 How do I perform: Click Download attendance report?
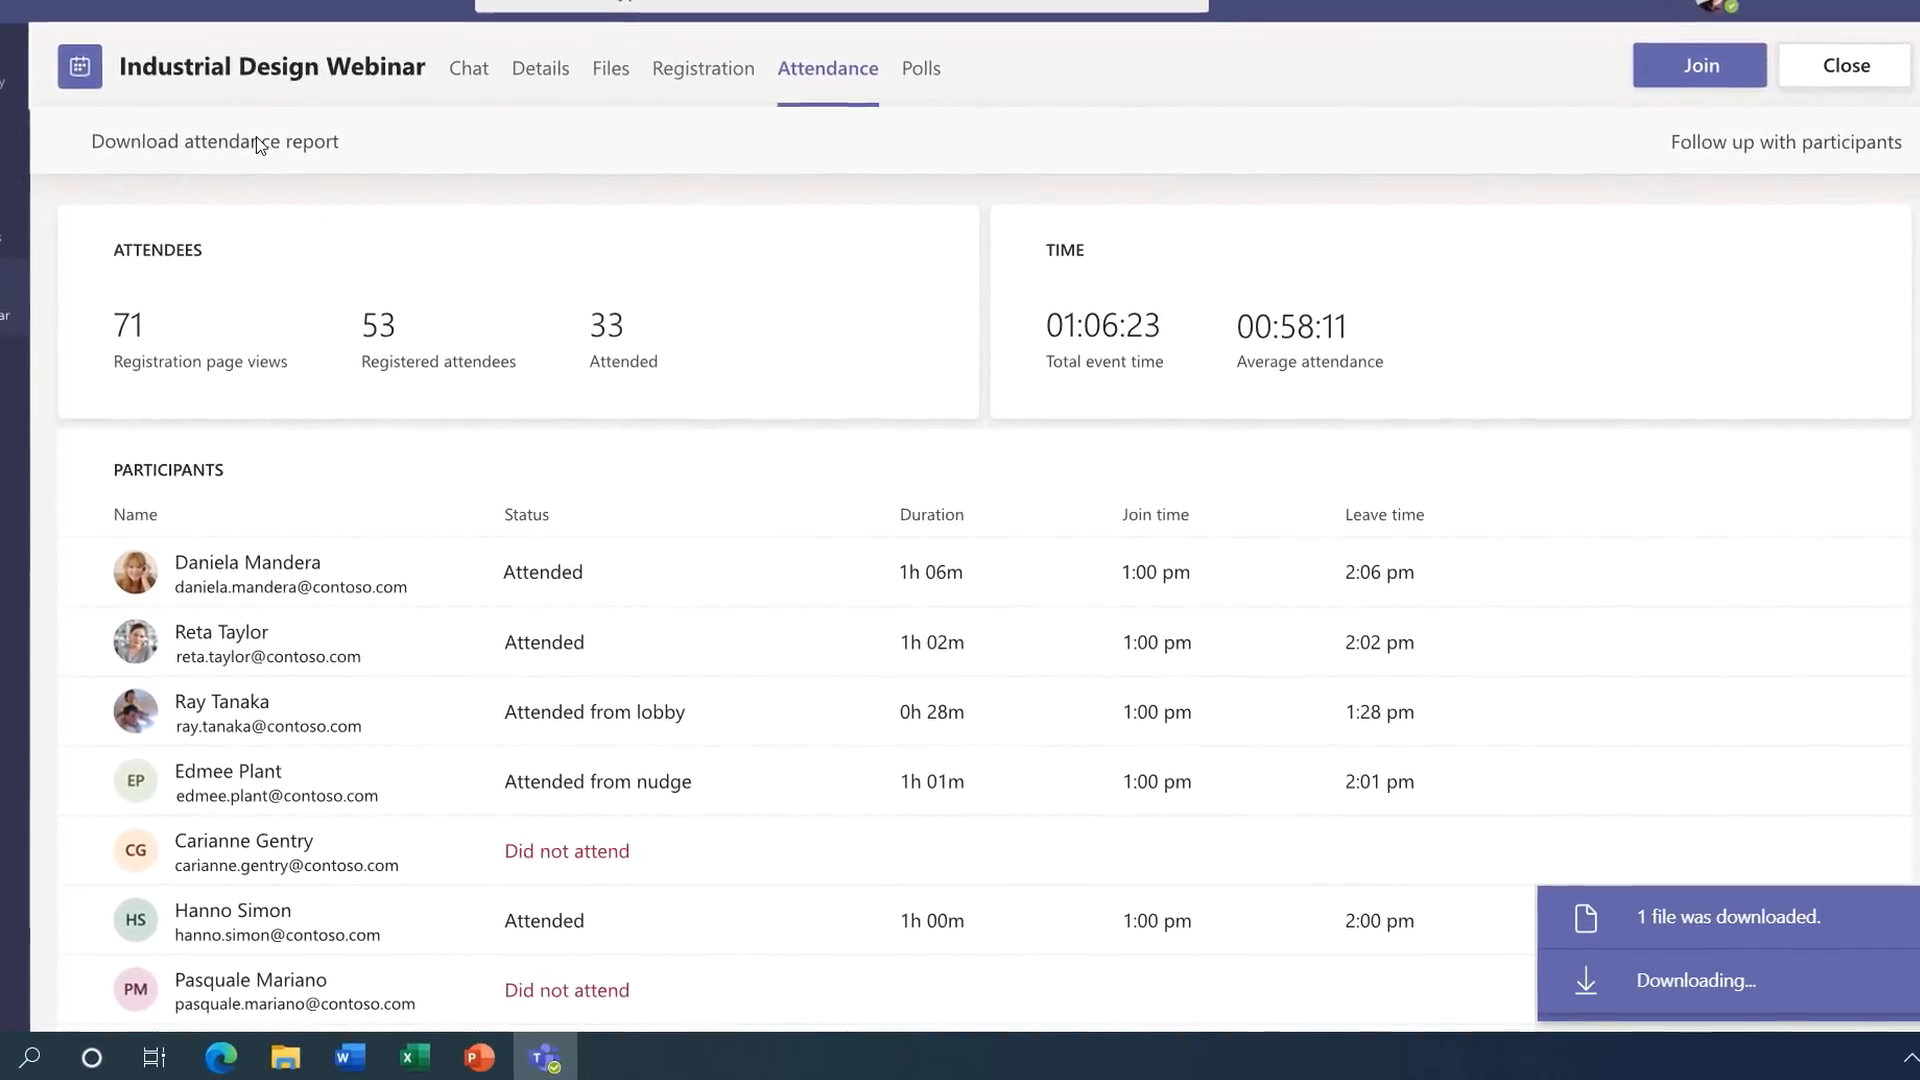click(x=214, y=142)
